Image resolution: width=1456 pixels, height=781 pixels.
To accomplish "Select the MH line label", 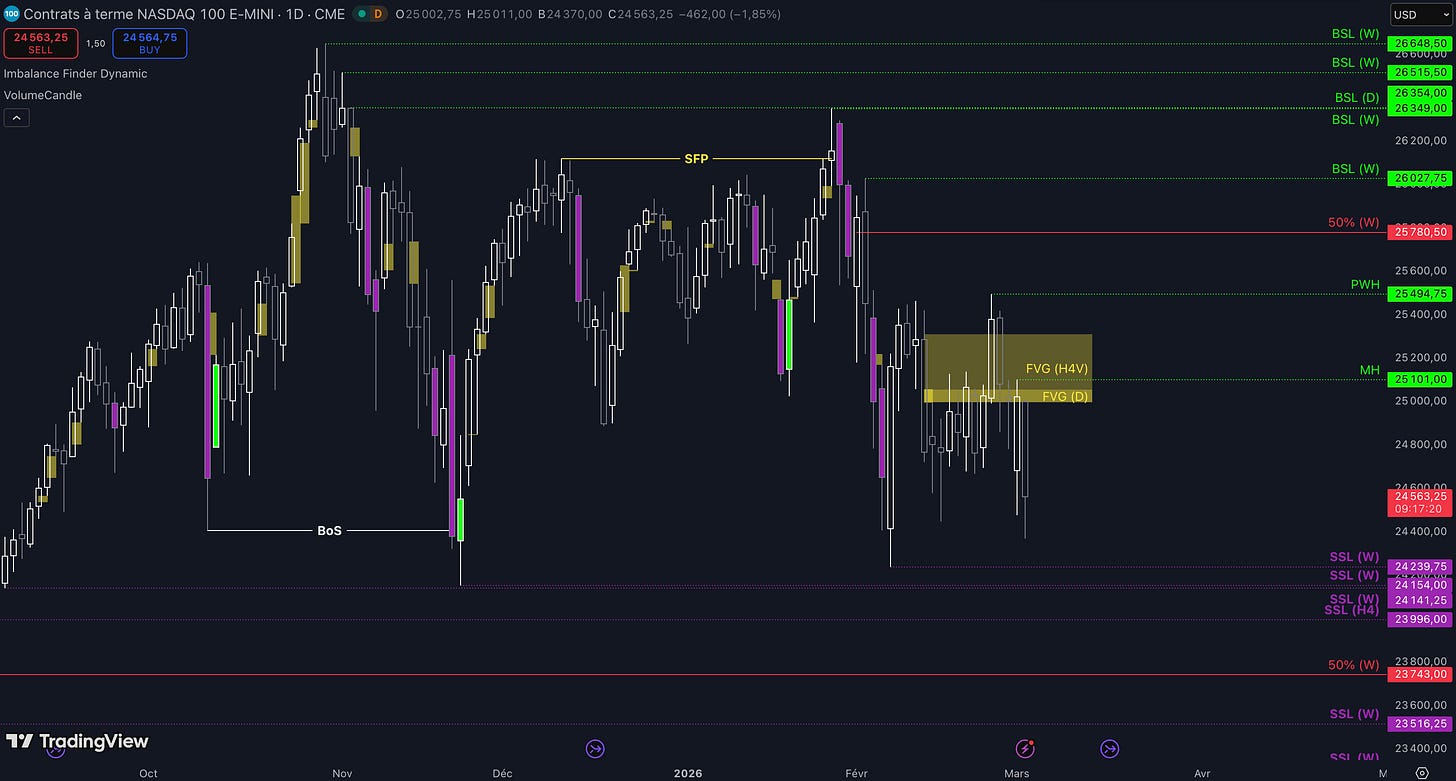I will (1370, 370).
